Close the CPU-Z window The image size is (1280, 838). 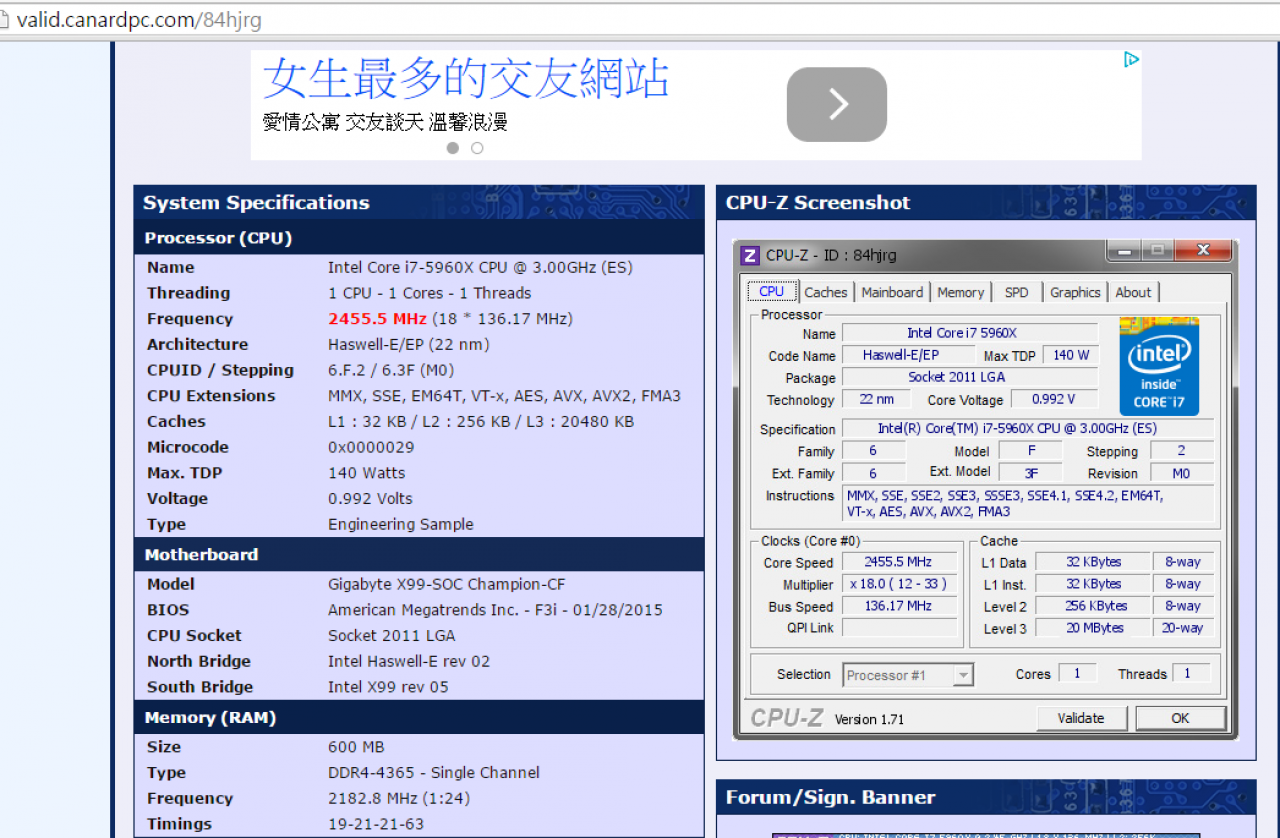tap(1202, 250)
